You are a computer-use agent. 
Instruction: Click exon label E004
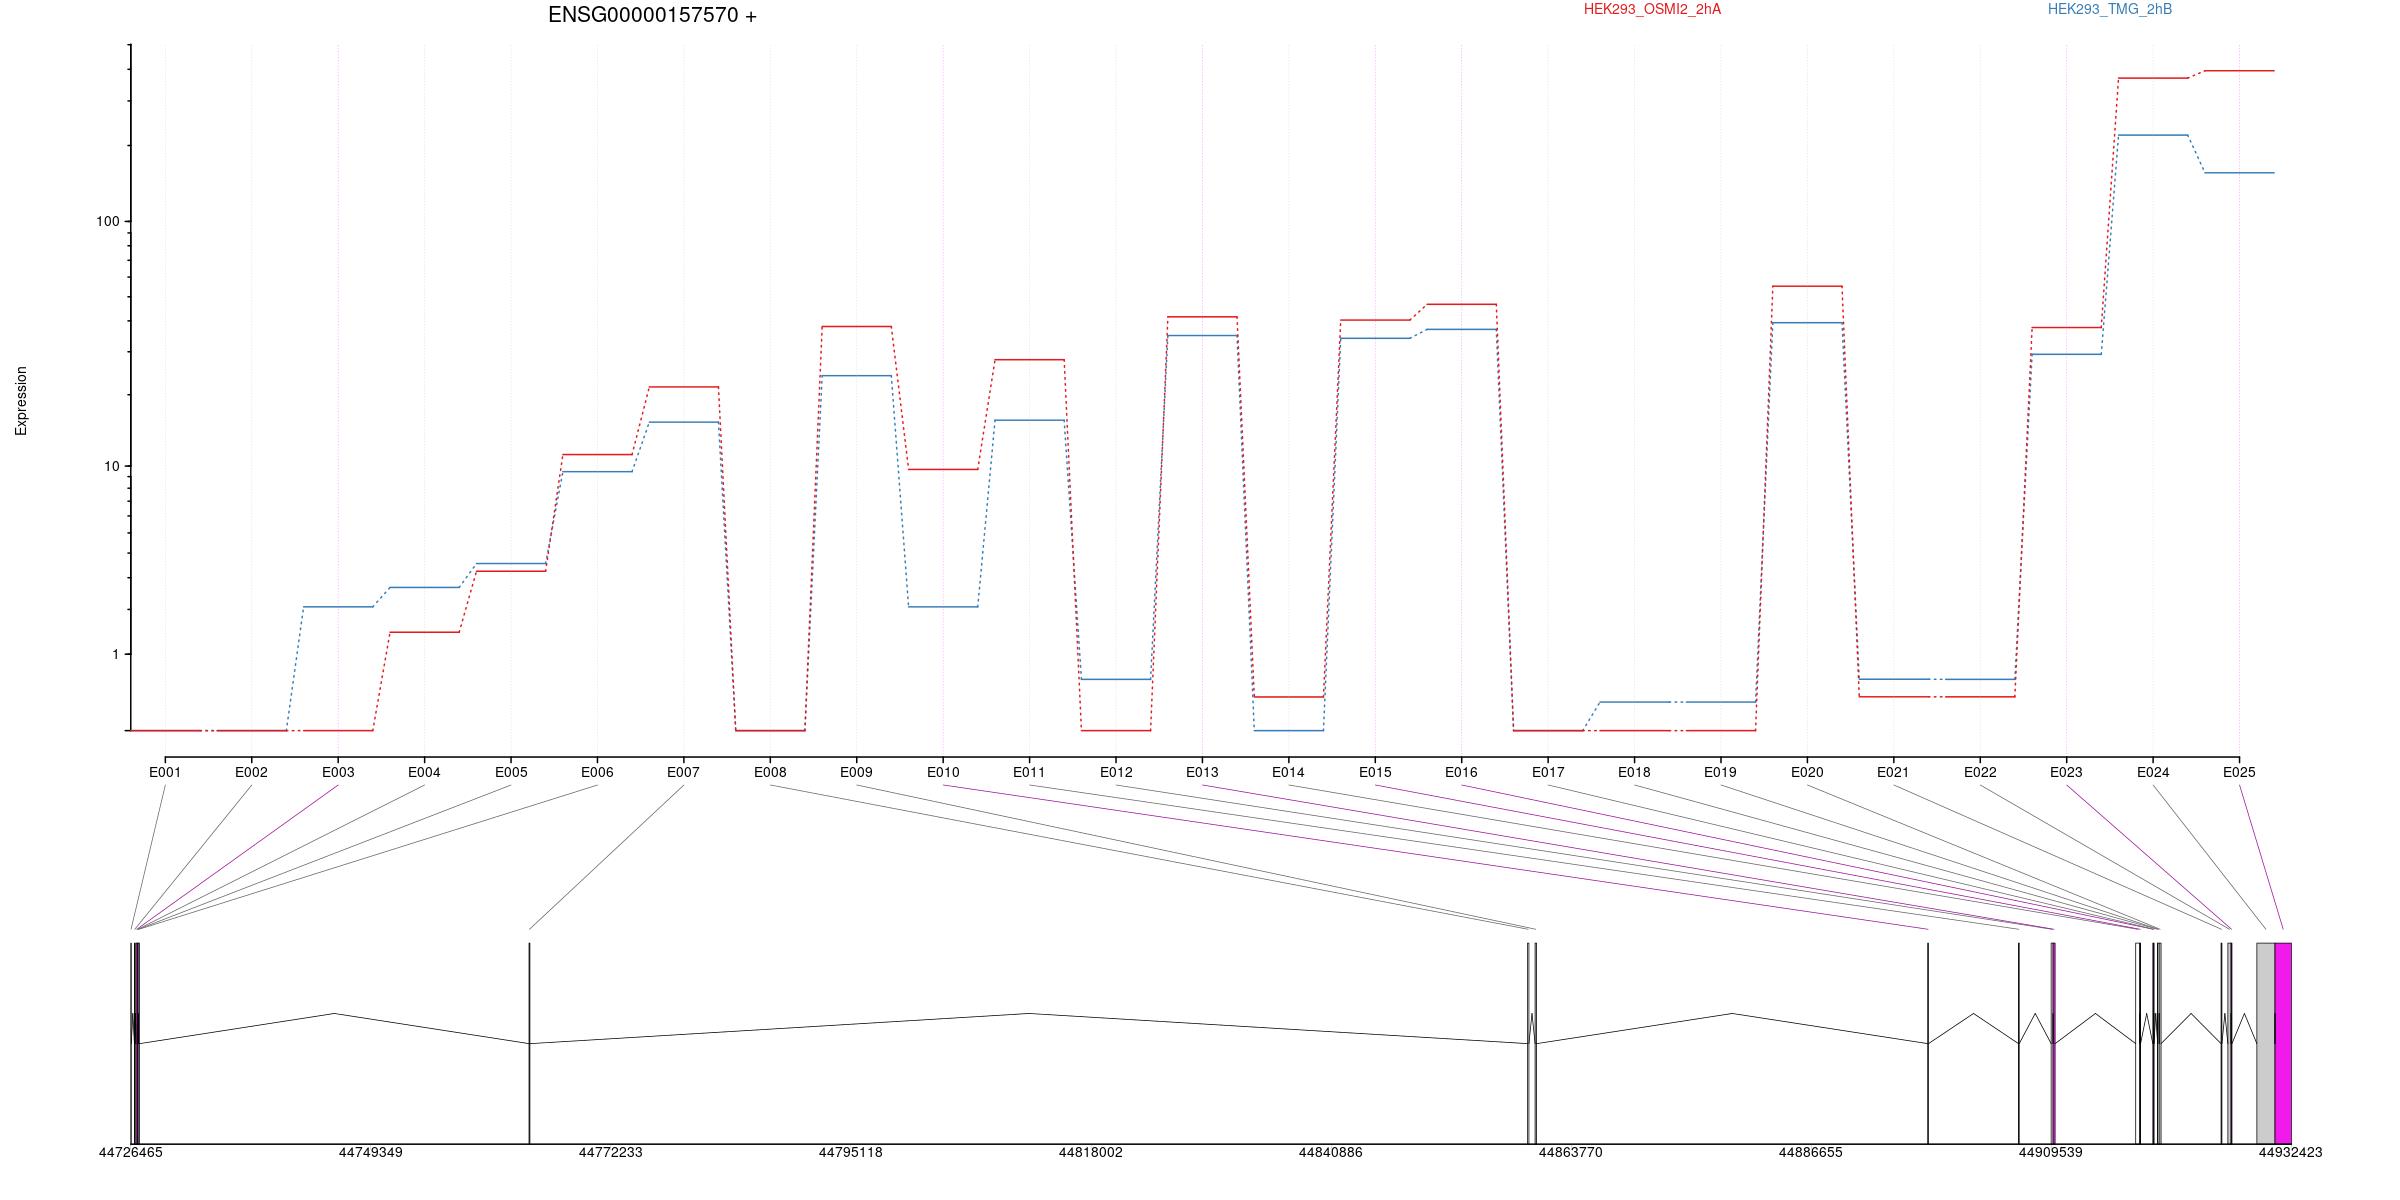click(x=424, y=772)
